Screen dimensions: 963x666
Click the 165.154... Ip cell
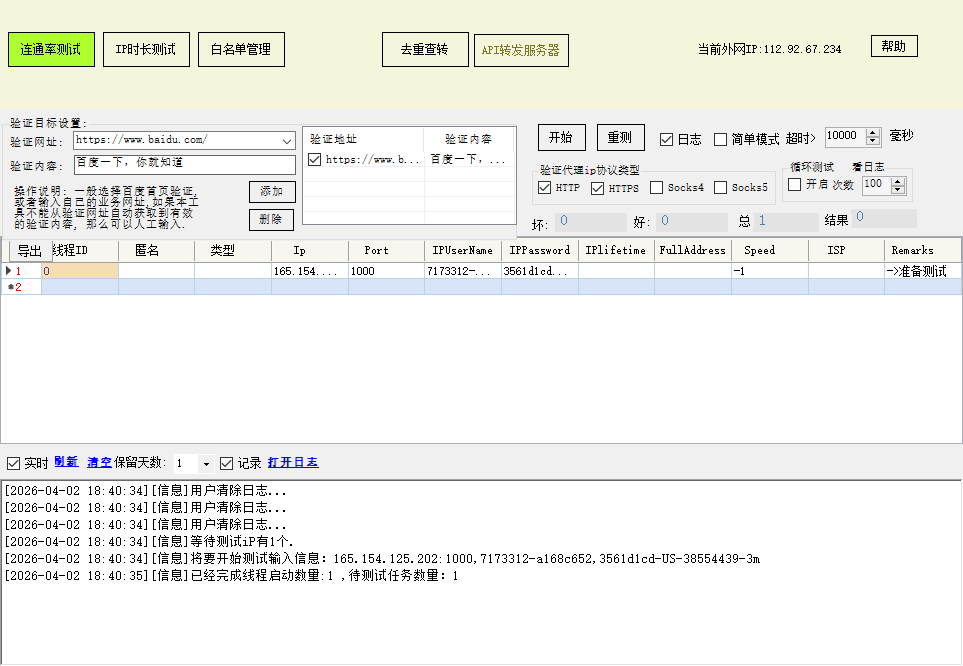(310, 271)
